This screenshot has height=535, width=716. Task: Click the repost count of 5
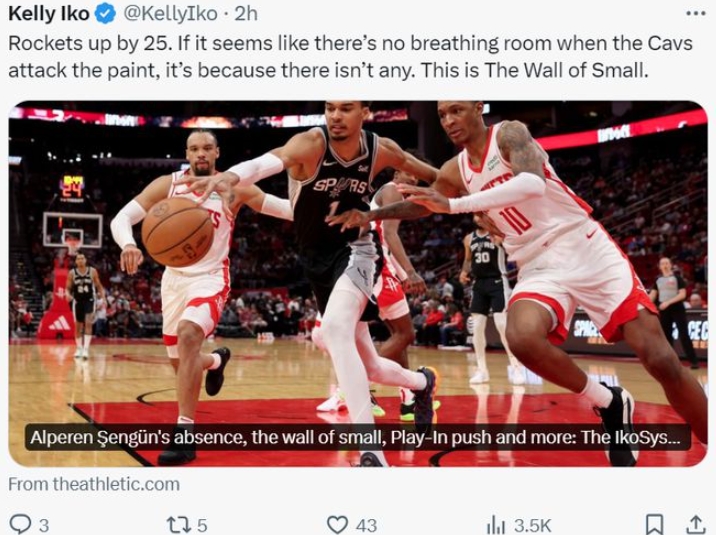pyautogui.click(x=202, y=523)
